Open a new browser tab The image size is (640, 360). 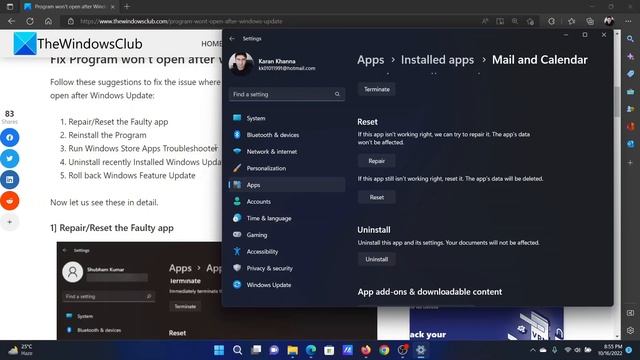(127, 7)
